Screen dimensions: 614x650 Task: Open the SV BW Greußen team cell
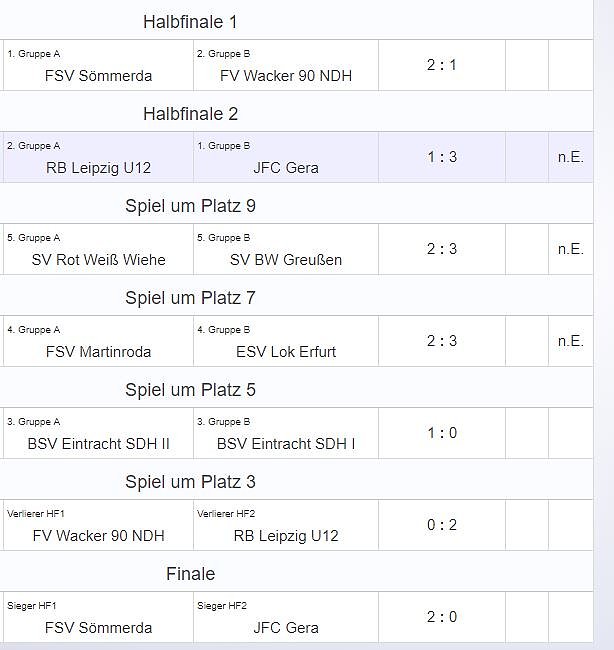pyautogui.click(x=286, y=260)
